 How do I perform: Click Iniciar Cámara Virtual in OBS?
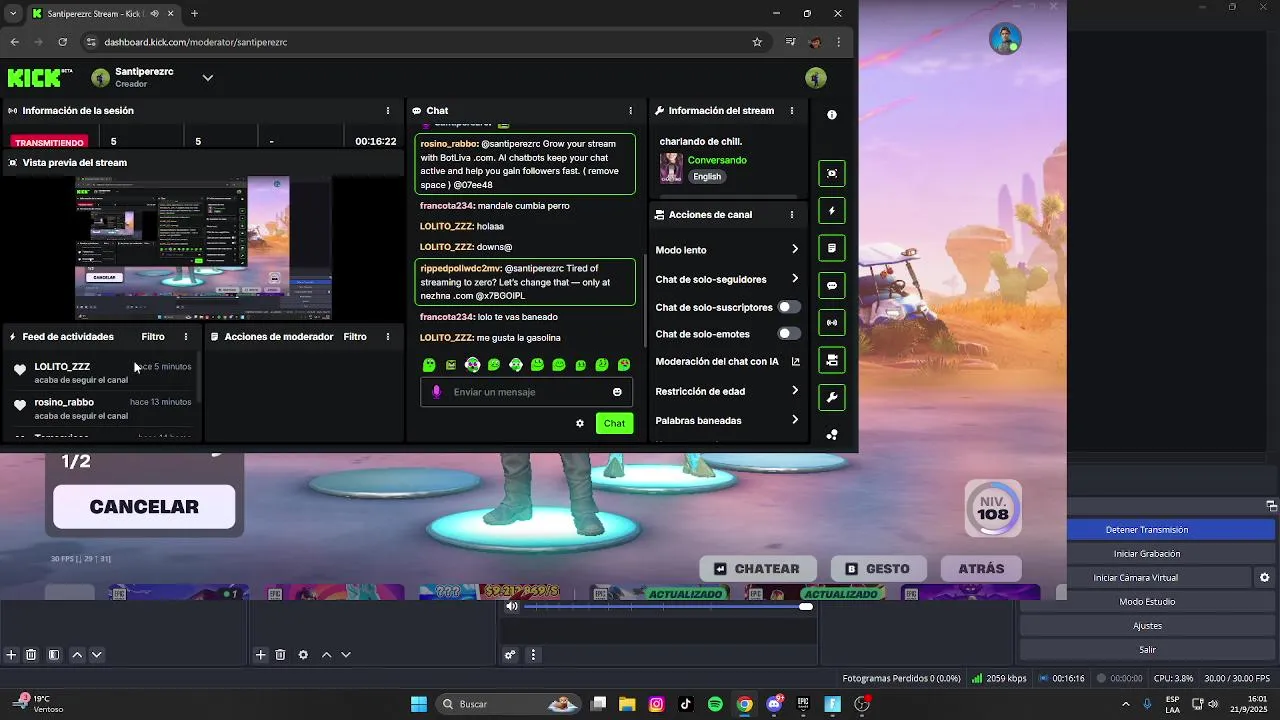point(1135,578)
